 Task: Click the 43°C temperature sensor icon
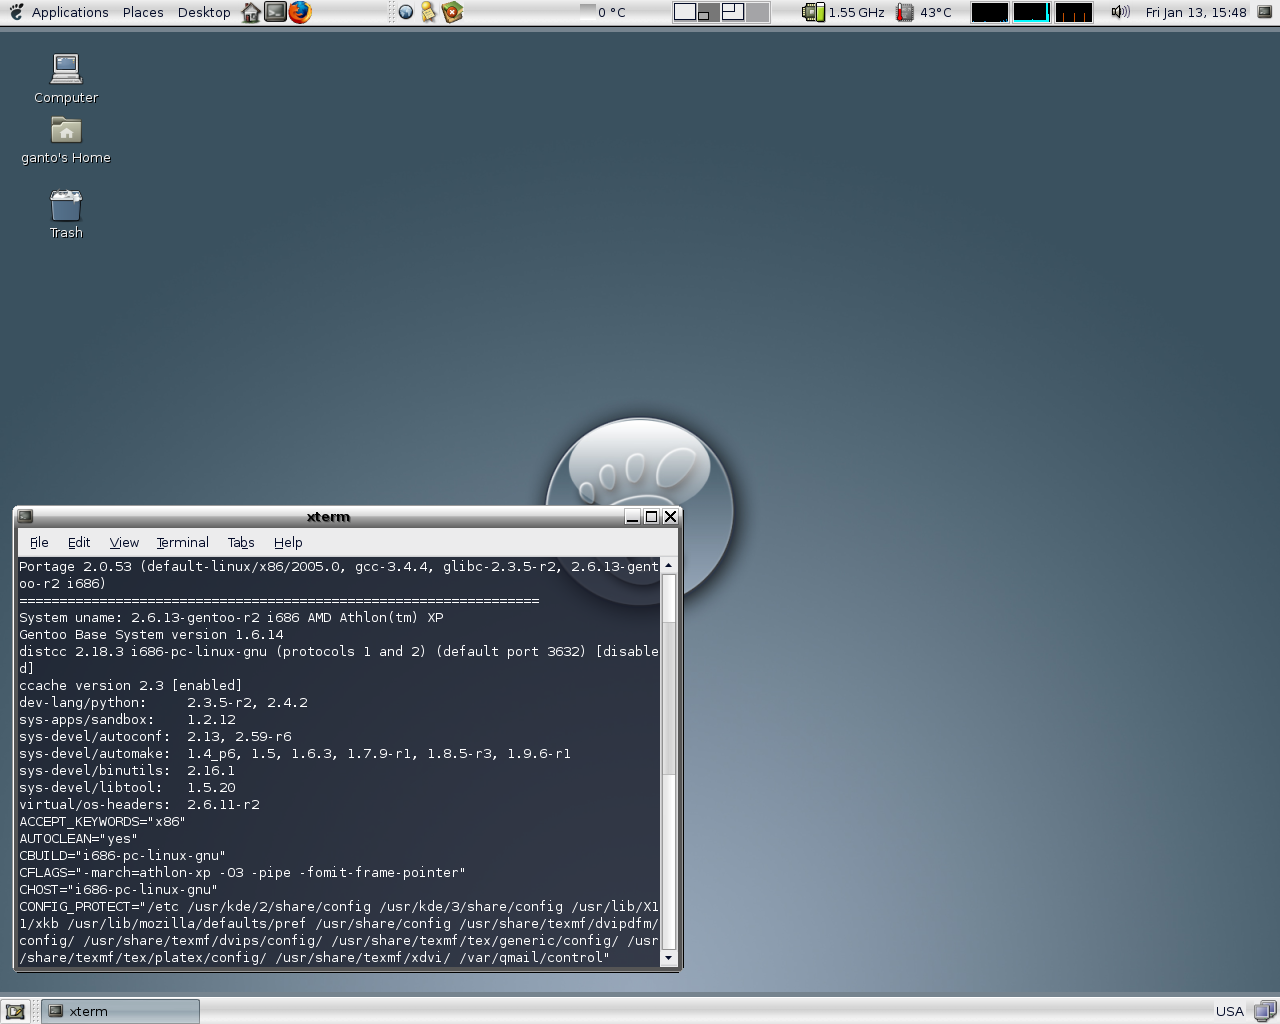pos(905,12)
